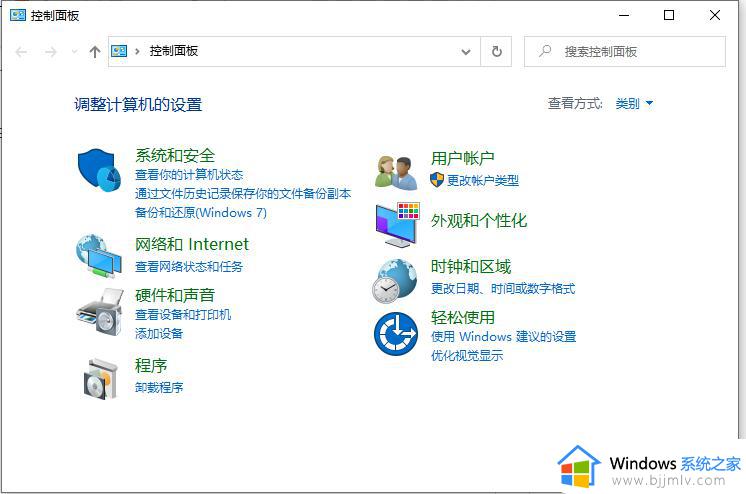Click the magnifier icon in search box
This screenshot has height=494, width=746.
click(x=545, y=50)
